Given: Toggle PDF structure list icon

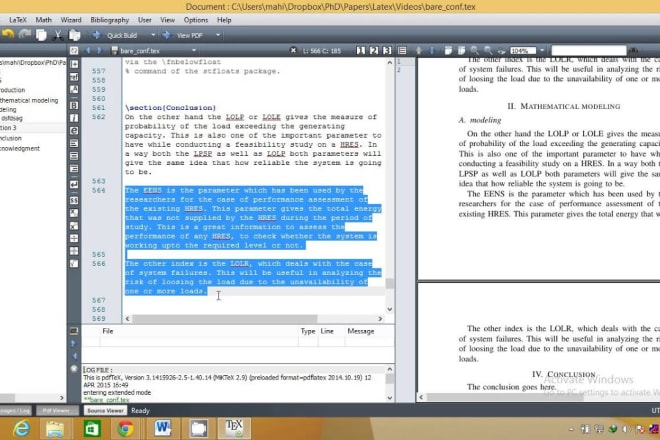Looking at the screenshot, I should (x=402, y=51).
